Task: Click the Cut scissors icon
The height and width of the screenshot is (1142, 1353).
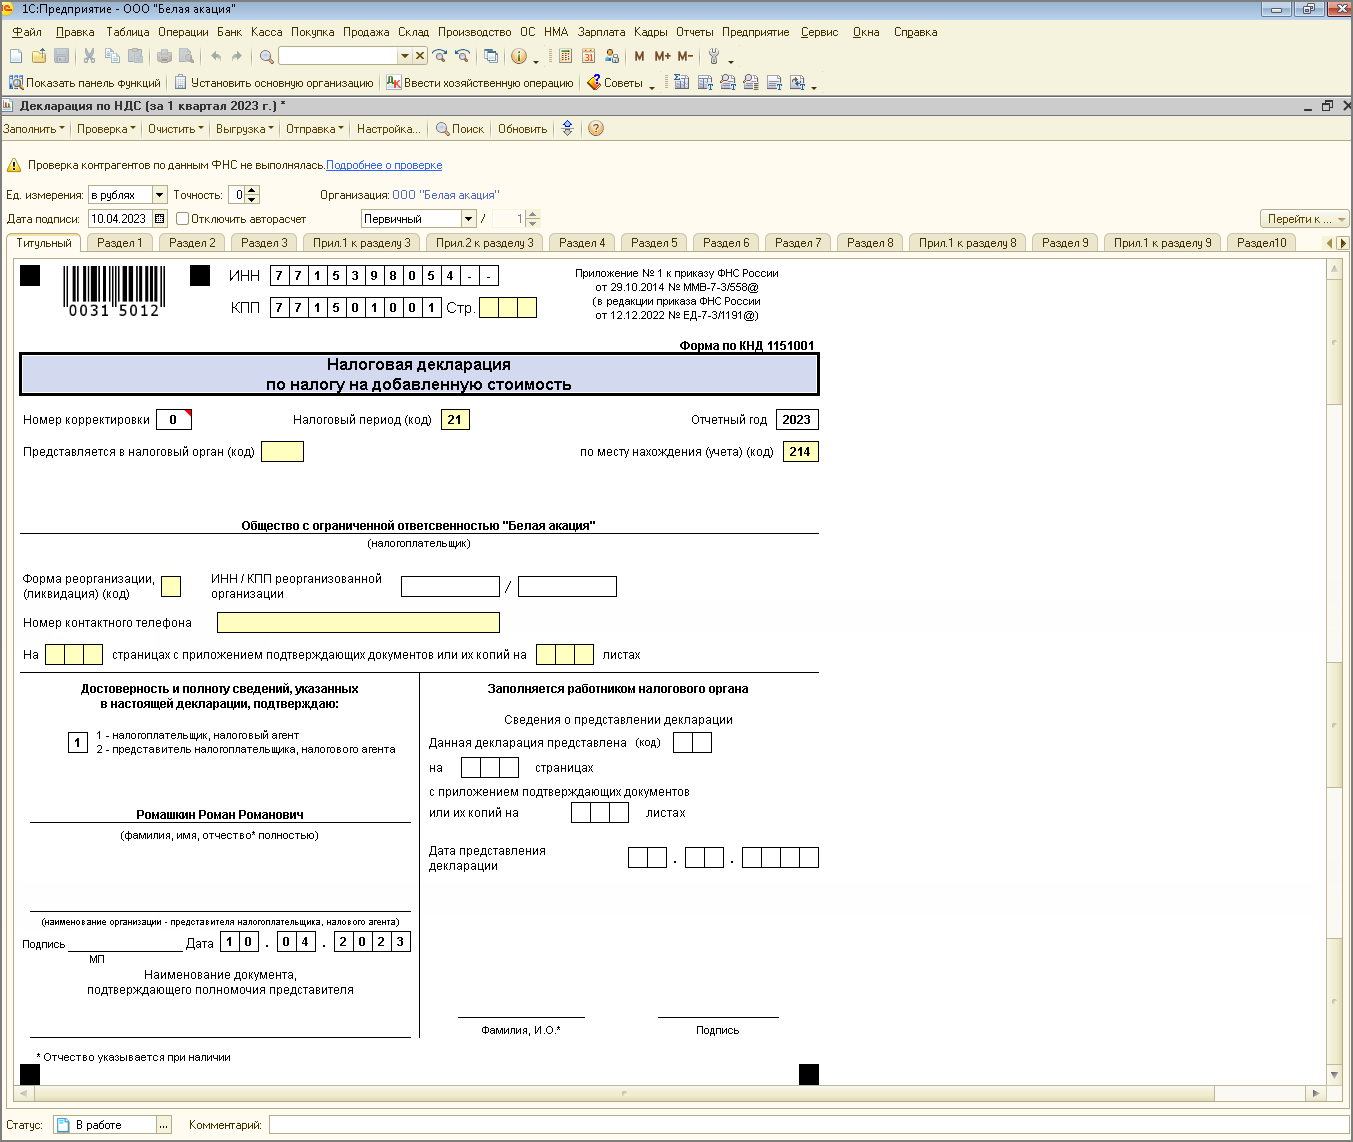Action: click(89, 56)
